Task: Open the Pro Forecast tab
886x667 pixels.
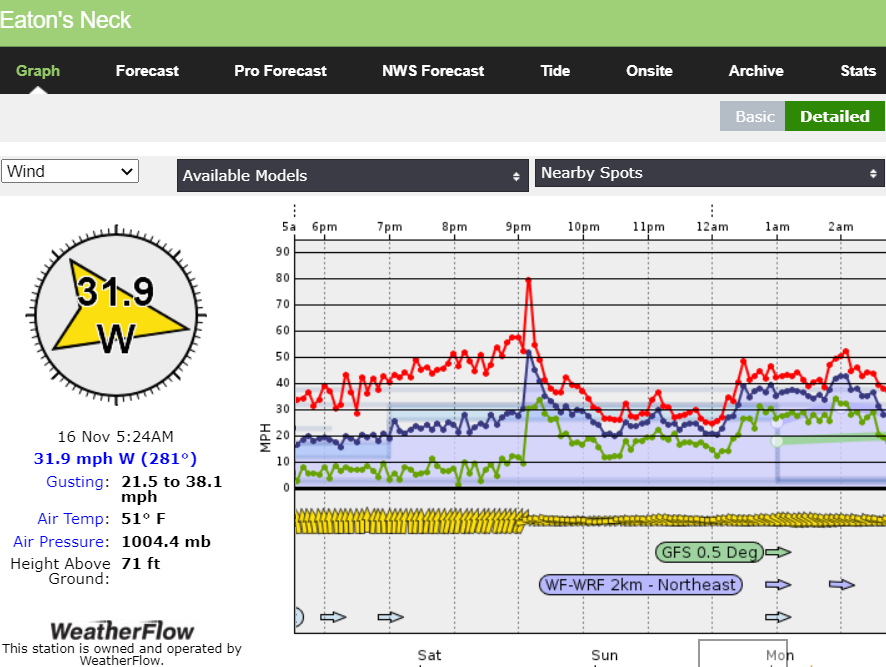Action: point(280,71)
